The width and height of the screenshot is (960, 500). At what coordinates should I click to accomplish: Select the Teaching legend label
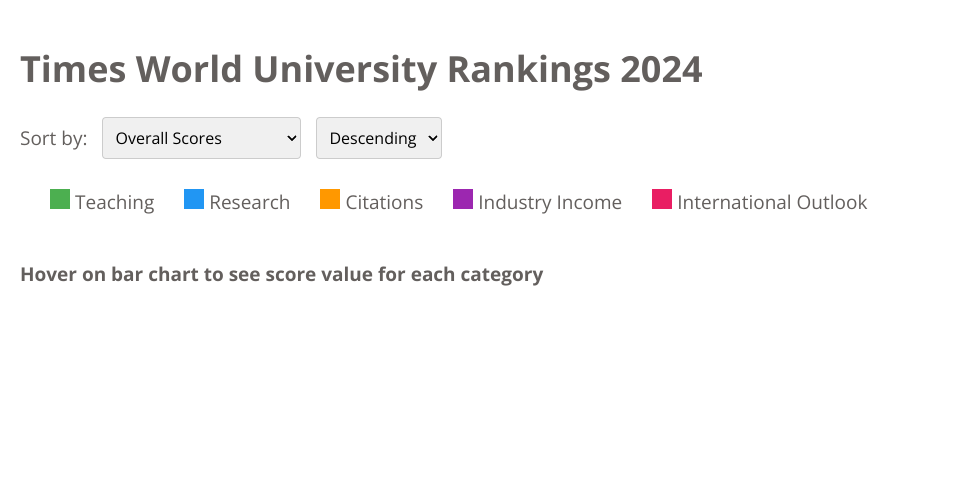(114, 202)
